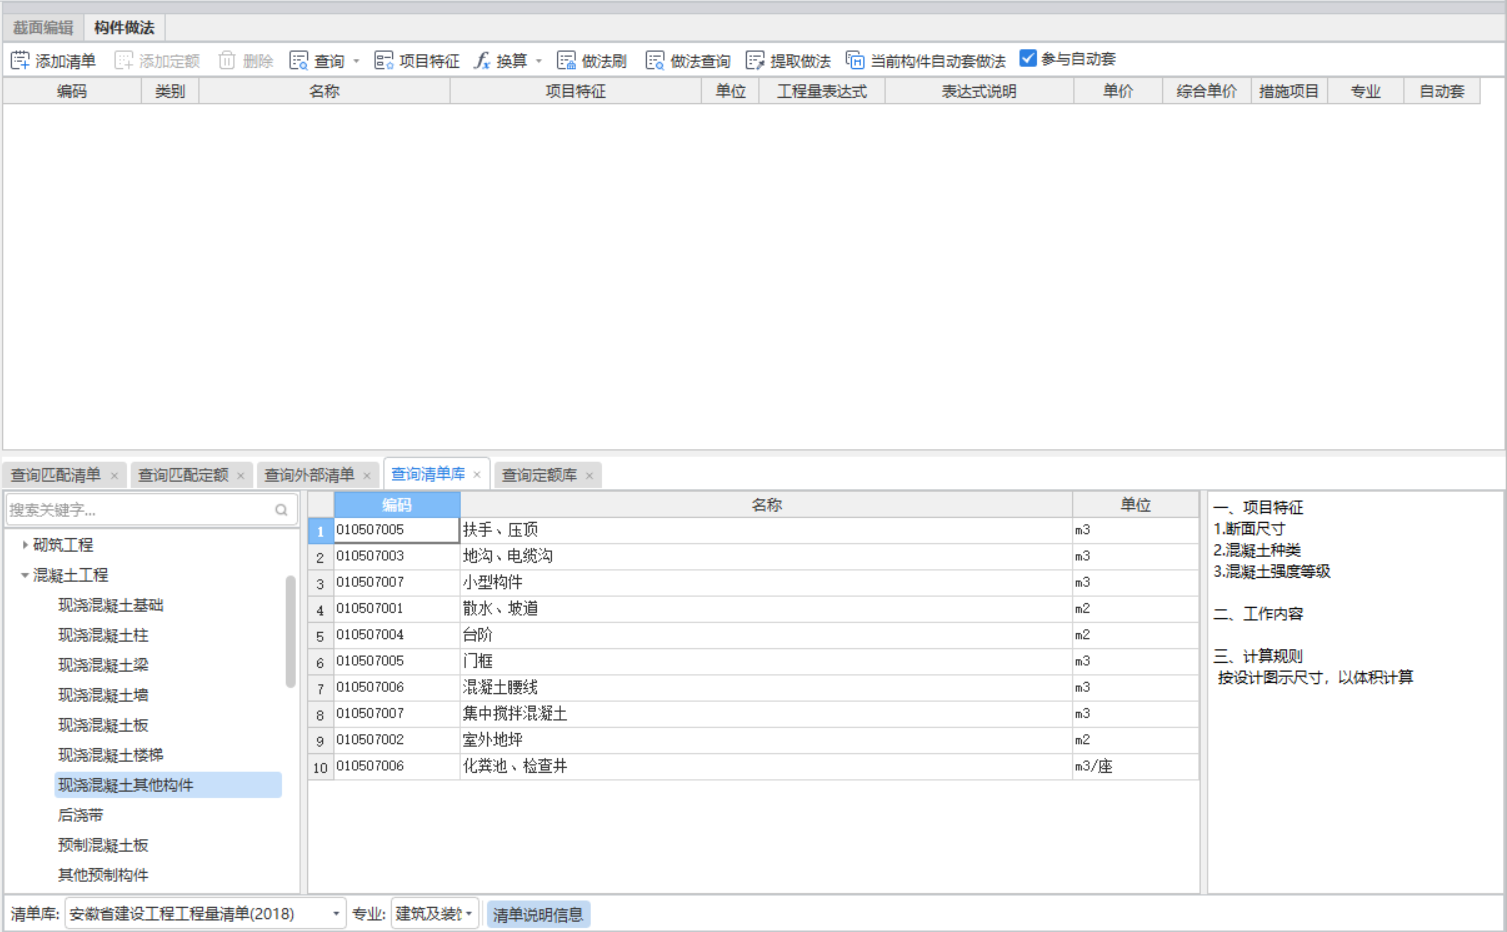Click the 综合单价 column header
Viewport: 1507px width, 932px height.
pos(1206,91)
